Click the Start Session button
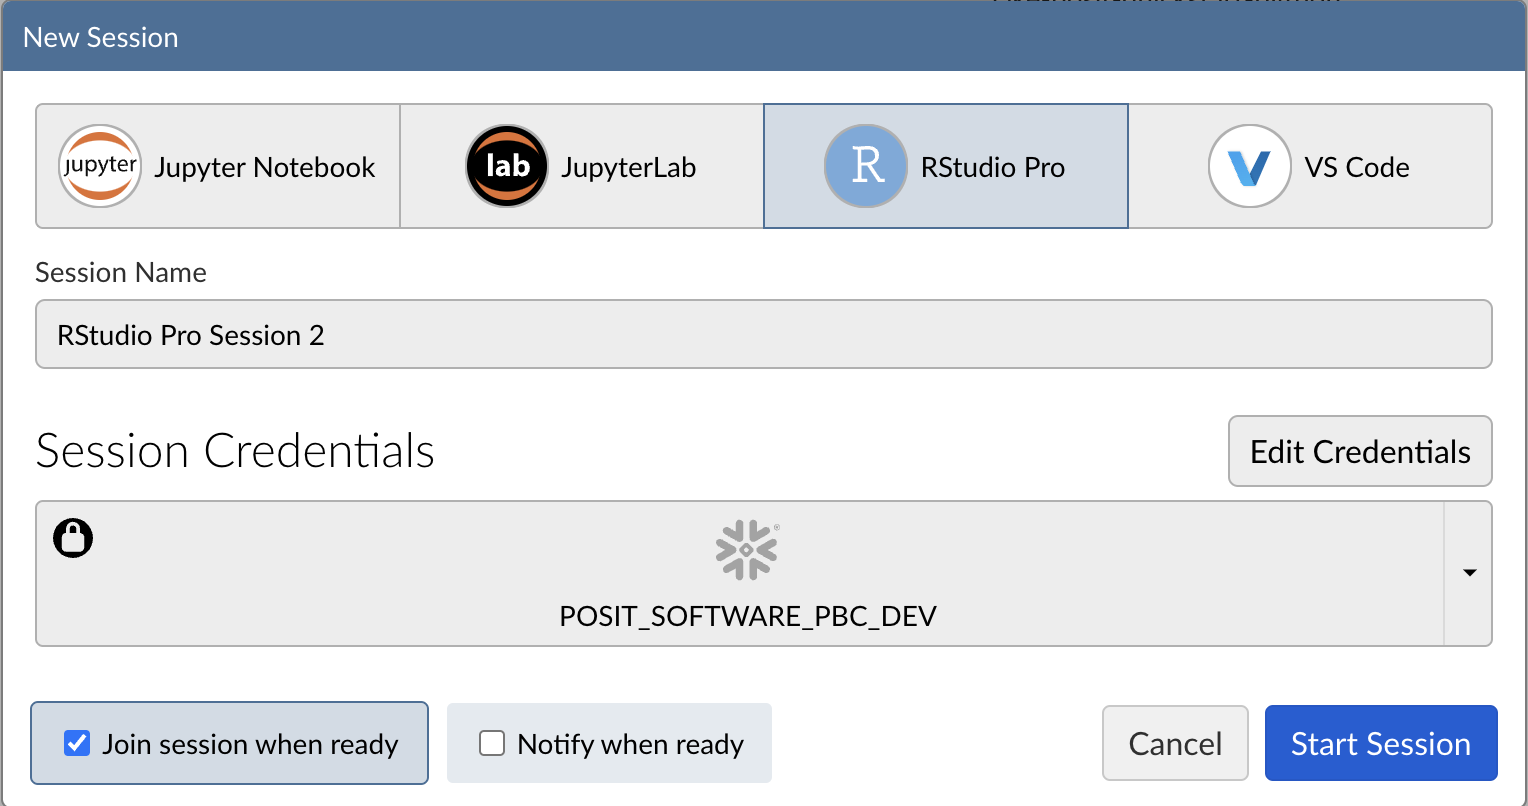This screenshot has height=806, width=1528. click(x=1380, y=743)
